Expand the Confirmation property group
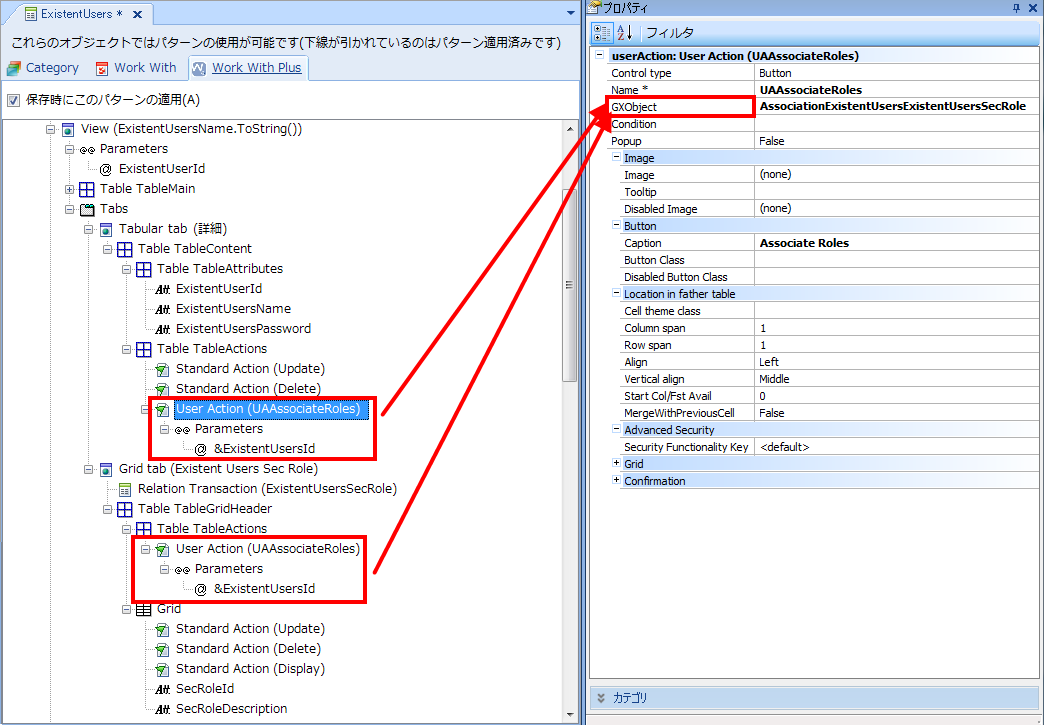Screen dimensions: 1044x726 616,480
